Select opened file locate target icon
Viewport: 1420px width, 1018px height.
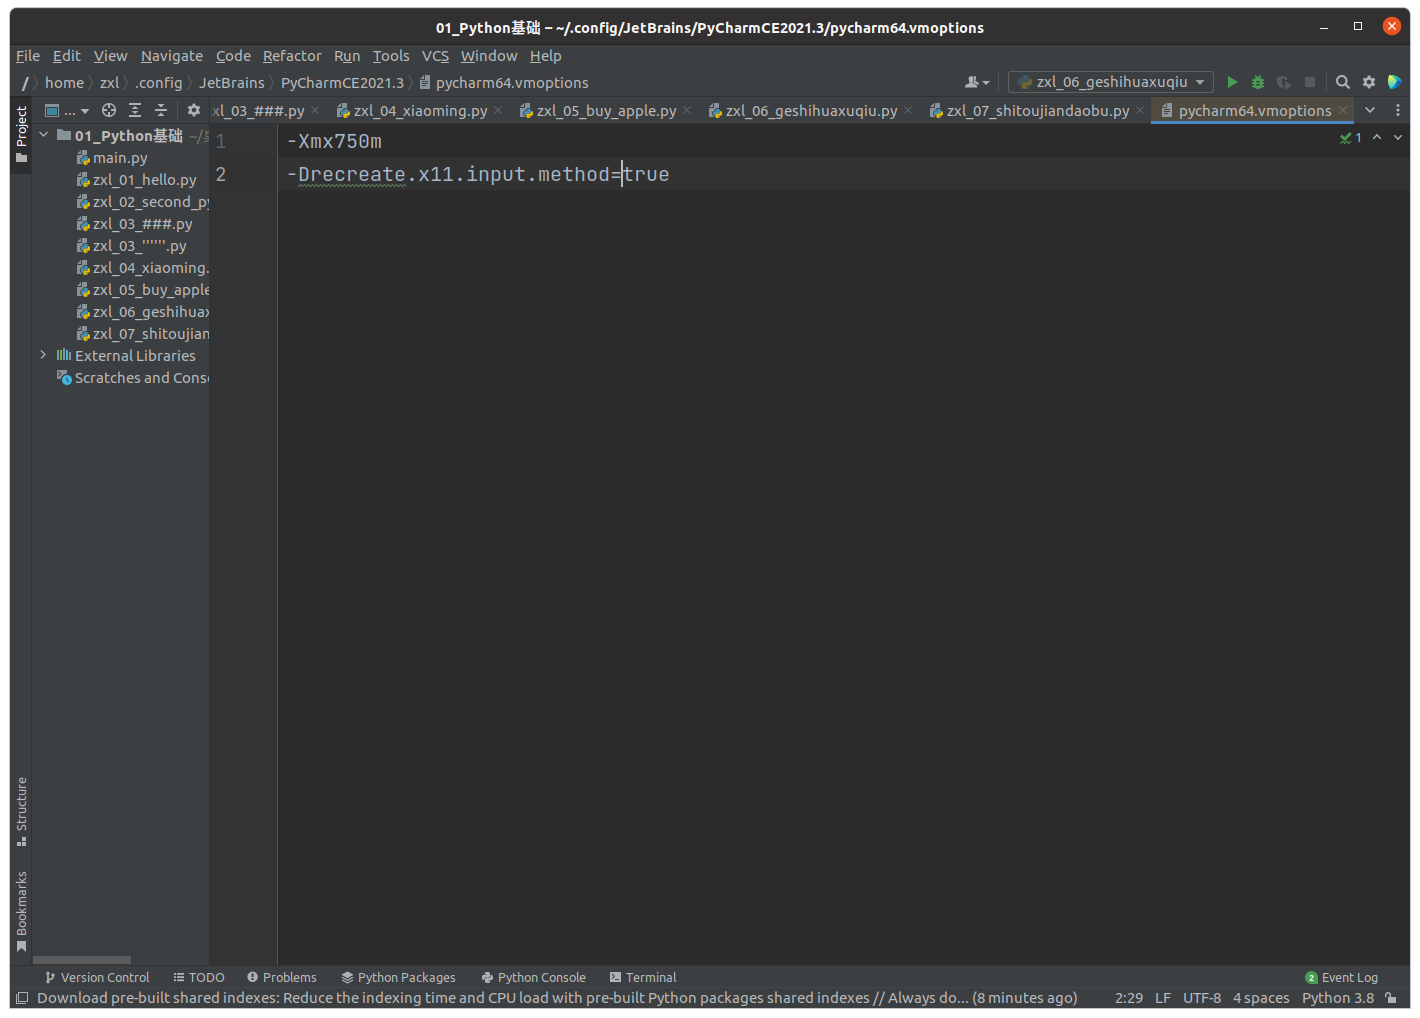click(109, 110)
